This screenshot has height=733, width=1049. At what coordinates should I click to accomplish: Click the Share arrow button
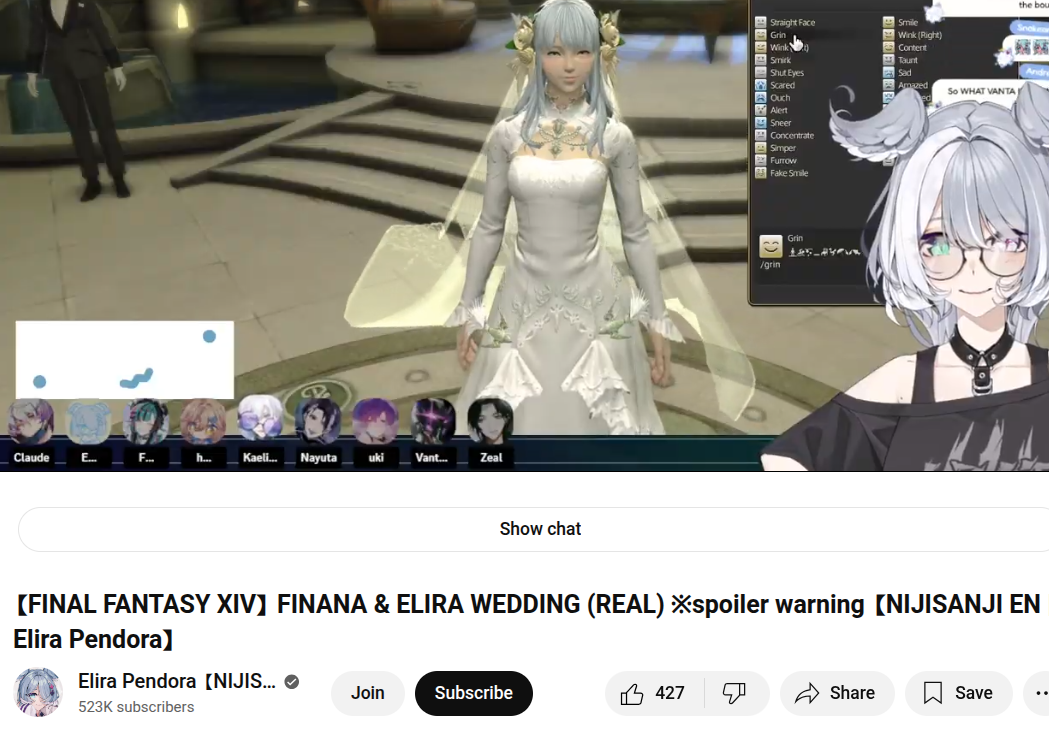click(x=836, y=693)
